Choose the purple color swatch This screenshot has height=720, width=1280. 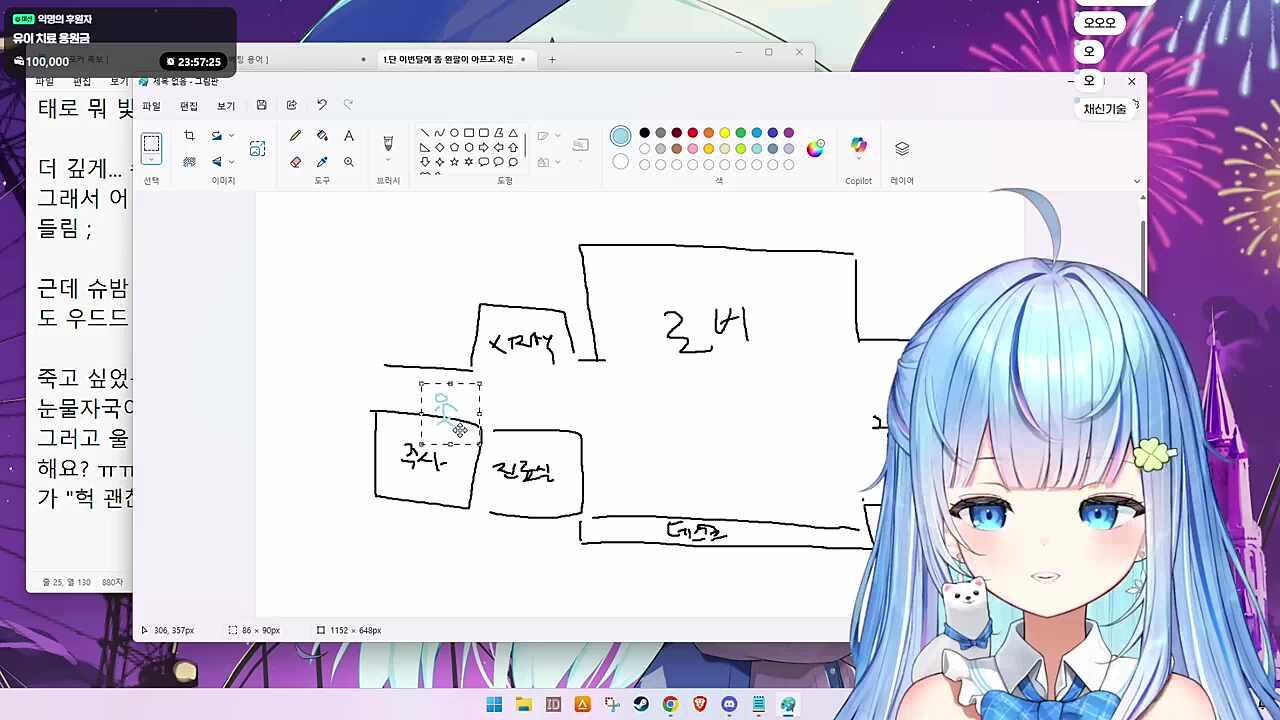coord(789,133)
